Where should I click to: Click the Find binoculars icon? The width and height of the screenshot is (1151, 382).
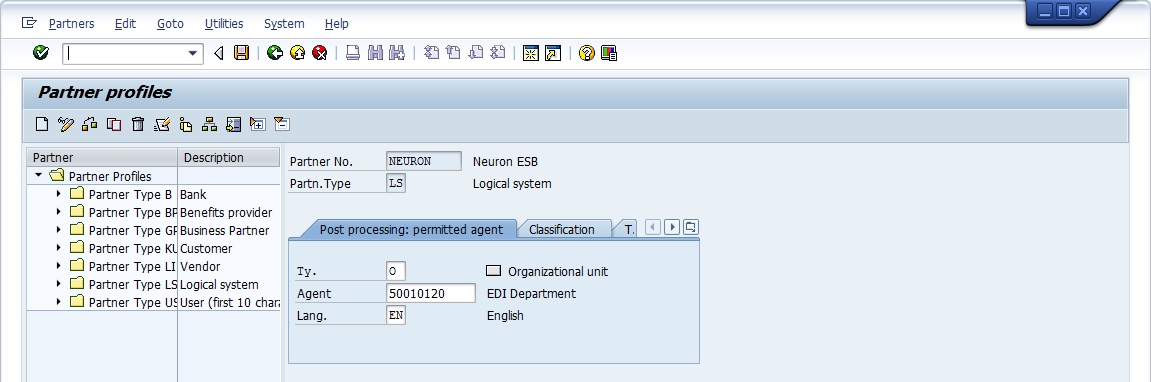coord(375,53)
